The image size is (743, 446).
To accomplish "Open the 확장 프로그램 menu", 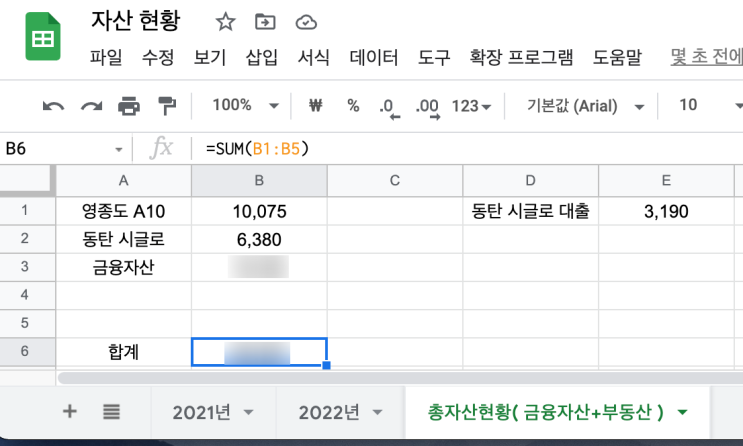I will [x=521, y=57].
